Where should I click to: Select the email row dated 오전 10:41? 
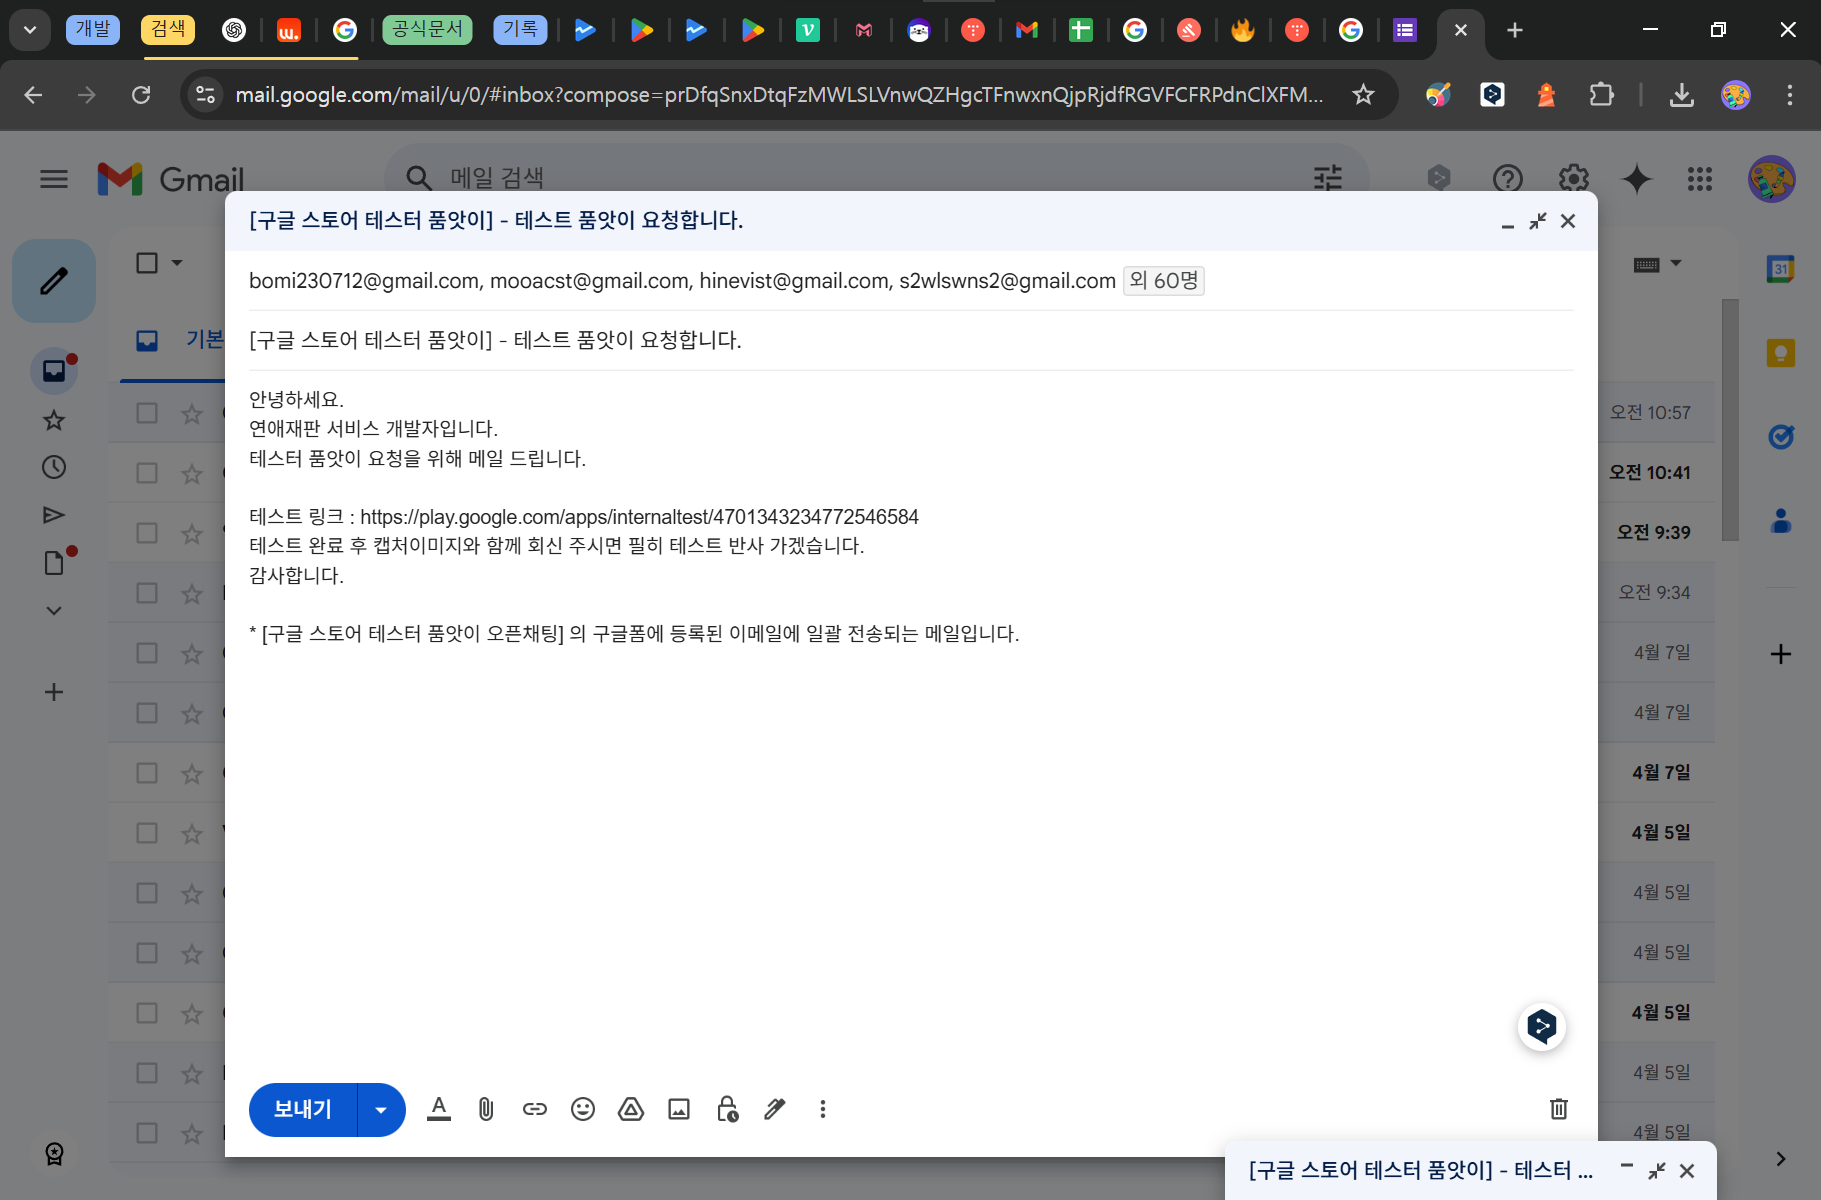(x=147, y=473)
